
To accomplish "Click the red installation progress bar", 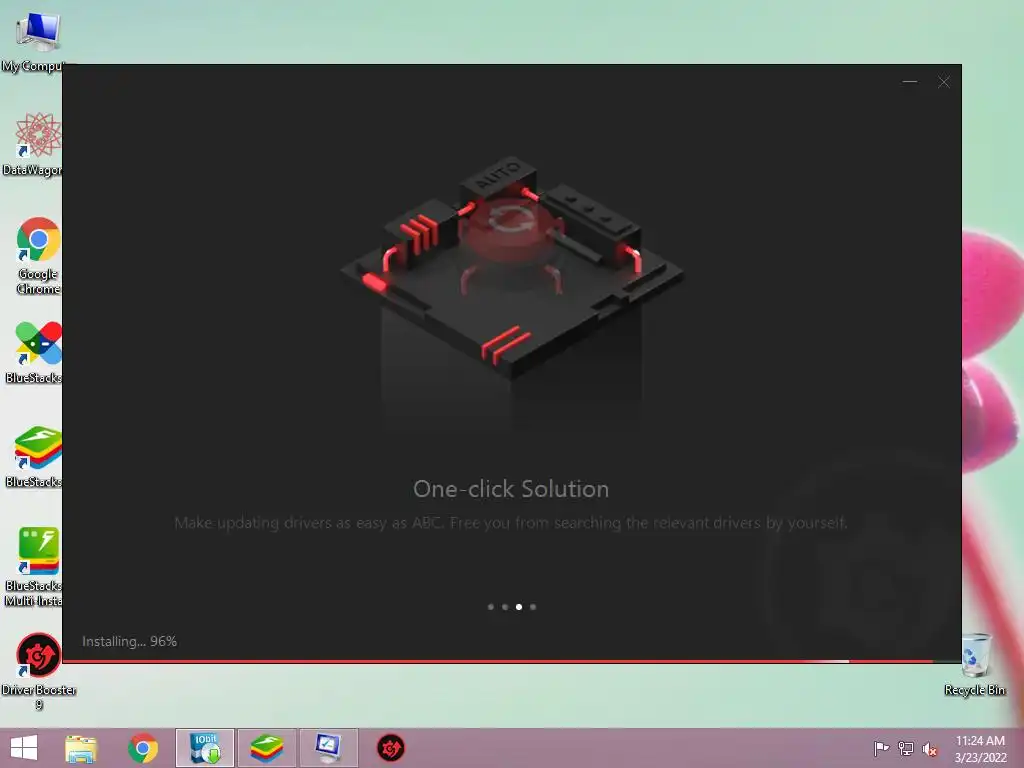I will click(x=512, y=662).
